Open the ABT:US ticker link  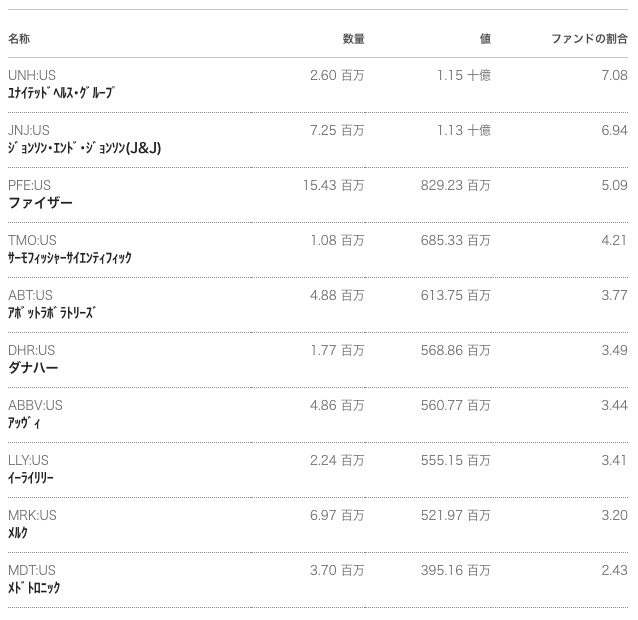[30, 295]
